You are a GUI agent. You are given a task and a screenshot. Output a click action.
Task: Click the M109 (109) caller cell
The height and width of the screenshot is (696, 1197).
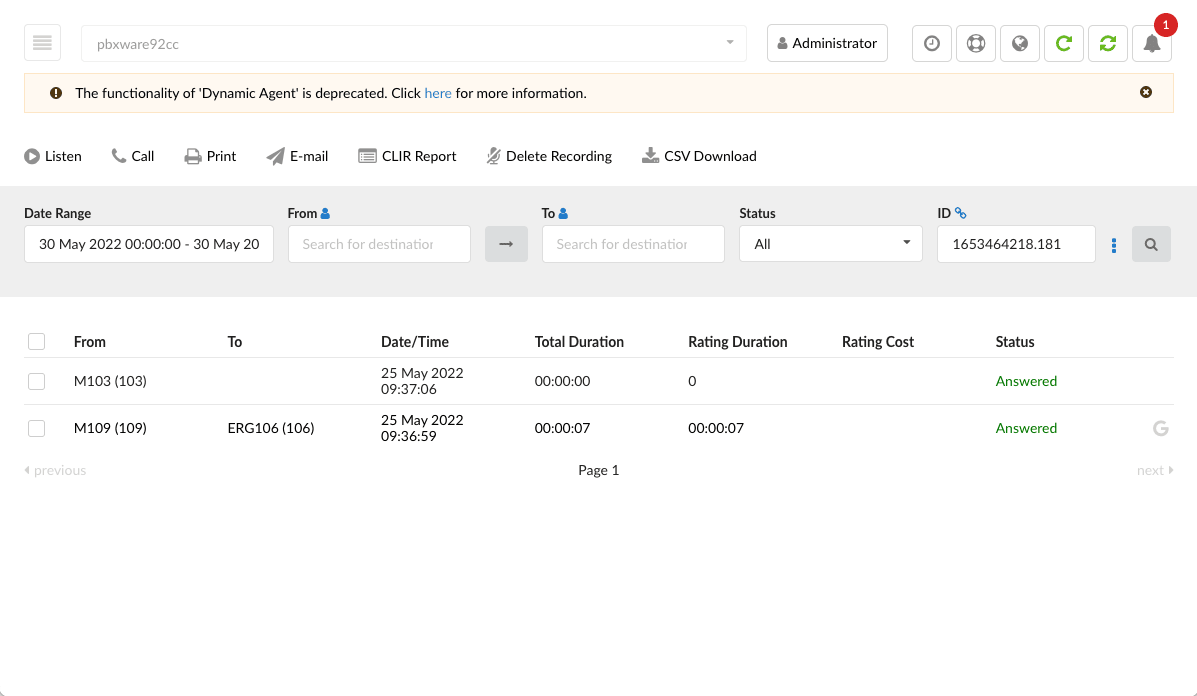(110, 428)
